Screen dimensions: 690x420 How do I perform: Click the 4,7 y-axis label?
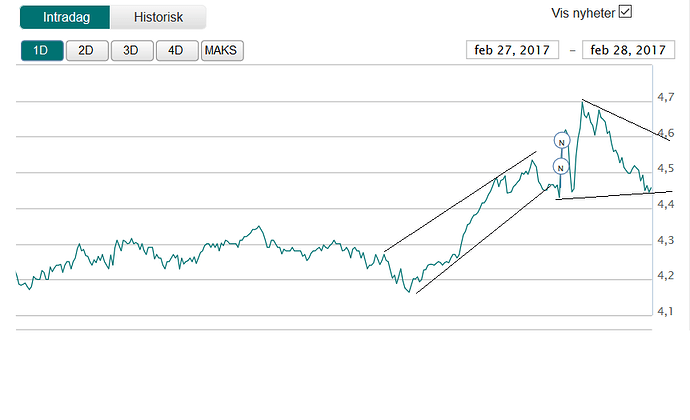point(665,98)
